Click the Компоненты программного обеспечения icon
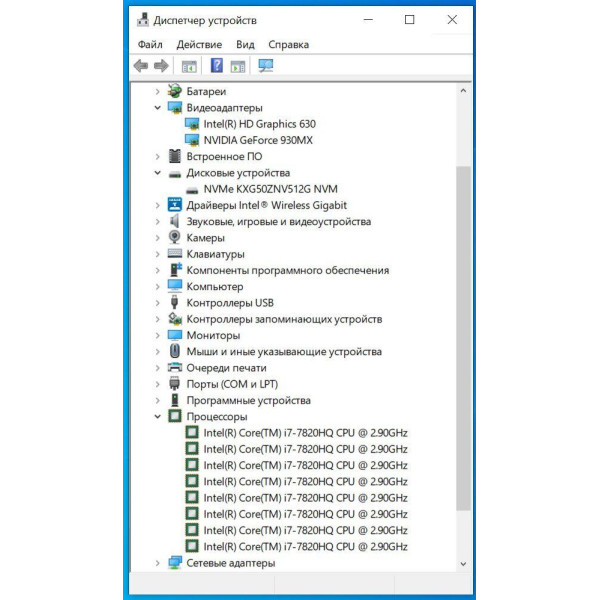The height and width of the screenshot is (600, 600). coord(176,270)
